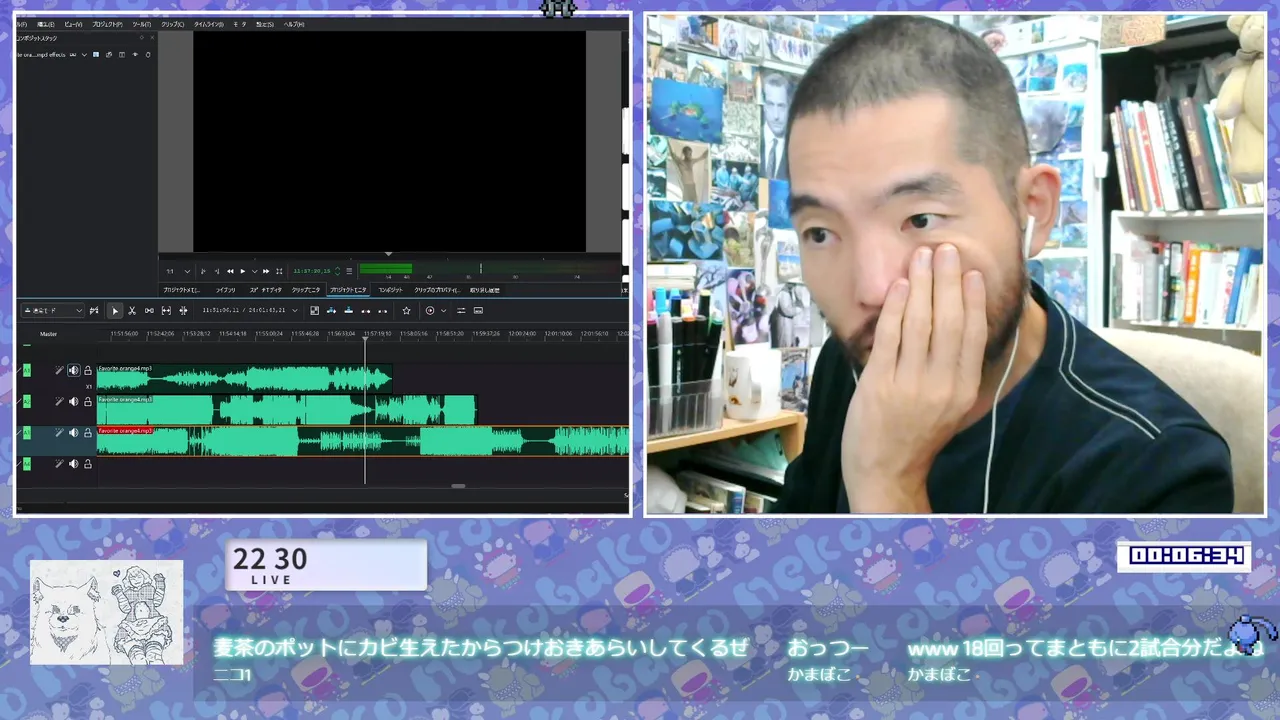The image size is (1280, 720).
Task: Open the 編集(E) menu
Action: pos(46,24)
